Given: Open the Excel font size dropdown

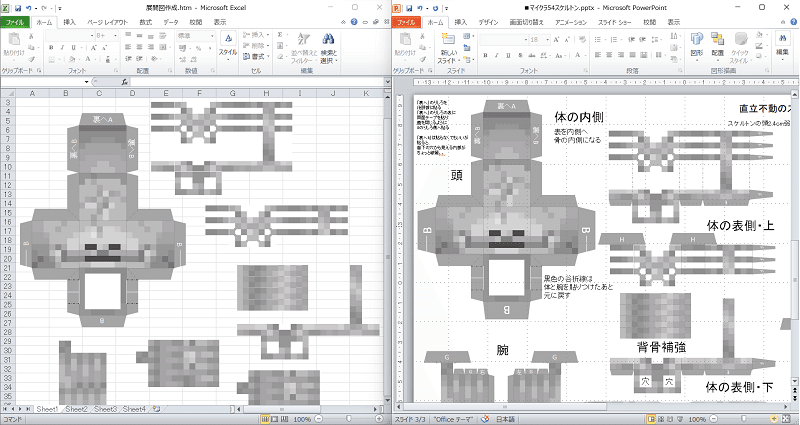Looking at the screenshot, I should (x=115, y=36).
